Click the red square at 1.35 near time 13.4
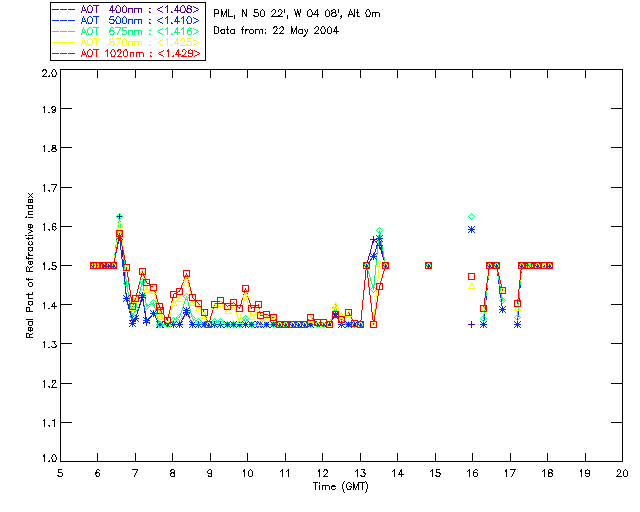The width and height of the screenshot is (640, 512). click(373, 325)
